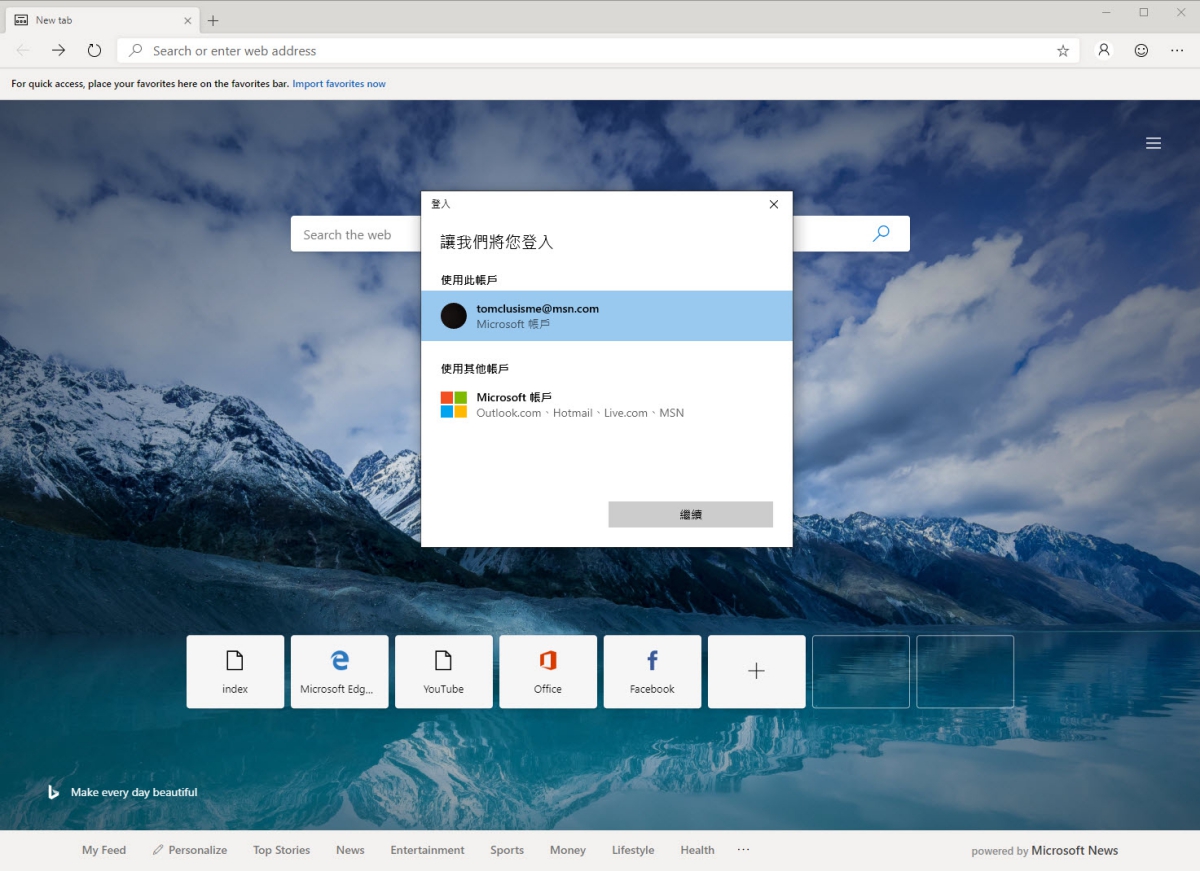Click Import favorites now link
This screenshot has height=871, width=1200.
click(339, 84)
